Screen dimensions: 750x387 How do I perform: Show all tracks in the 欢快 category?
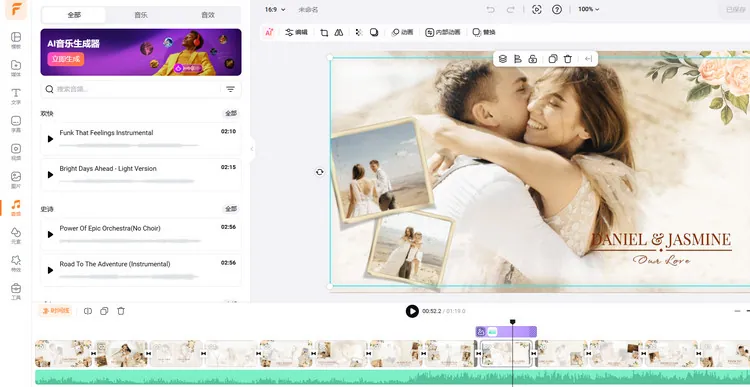click(x=231, y=113)
